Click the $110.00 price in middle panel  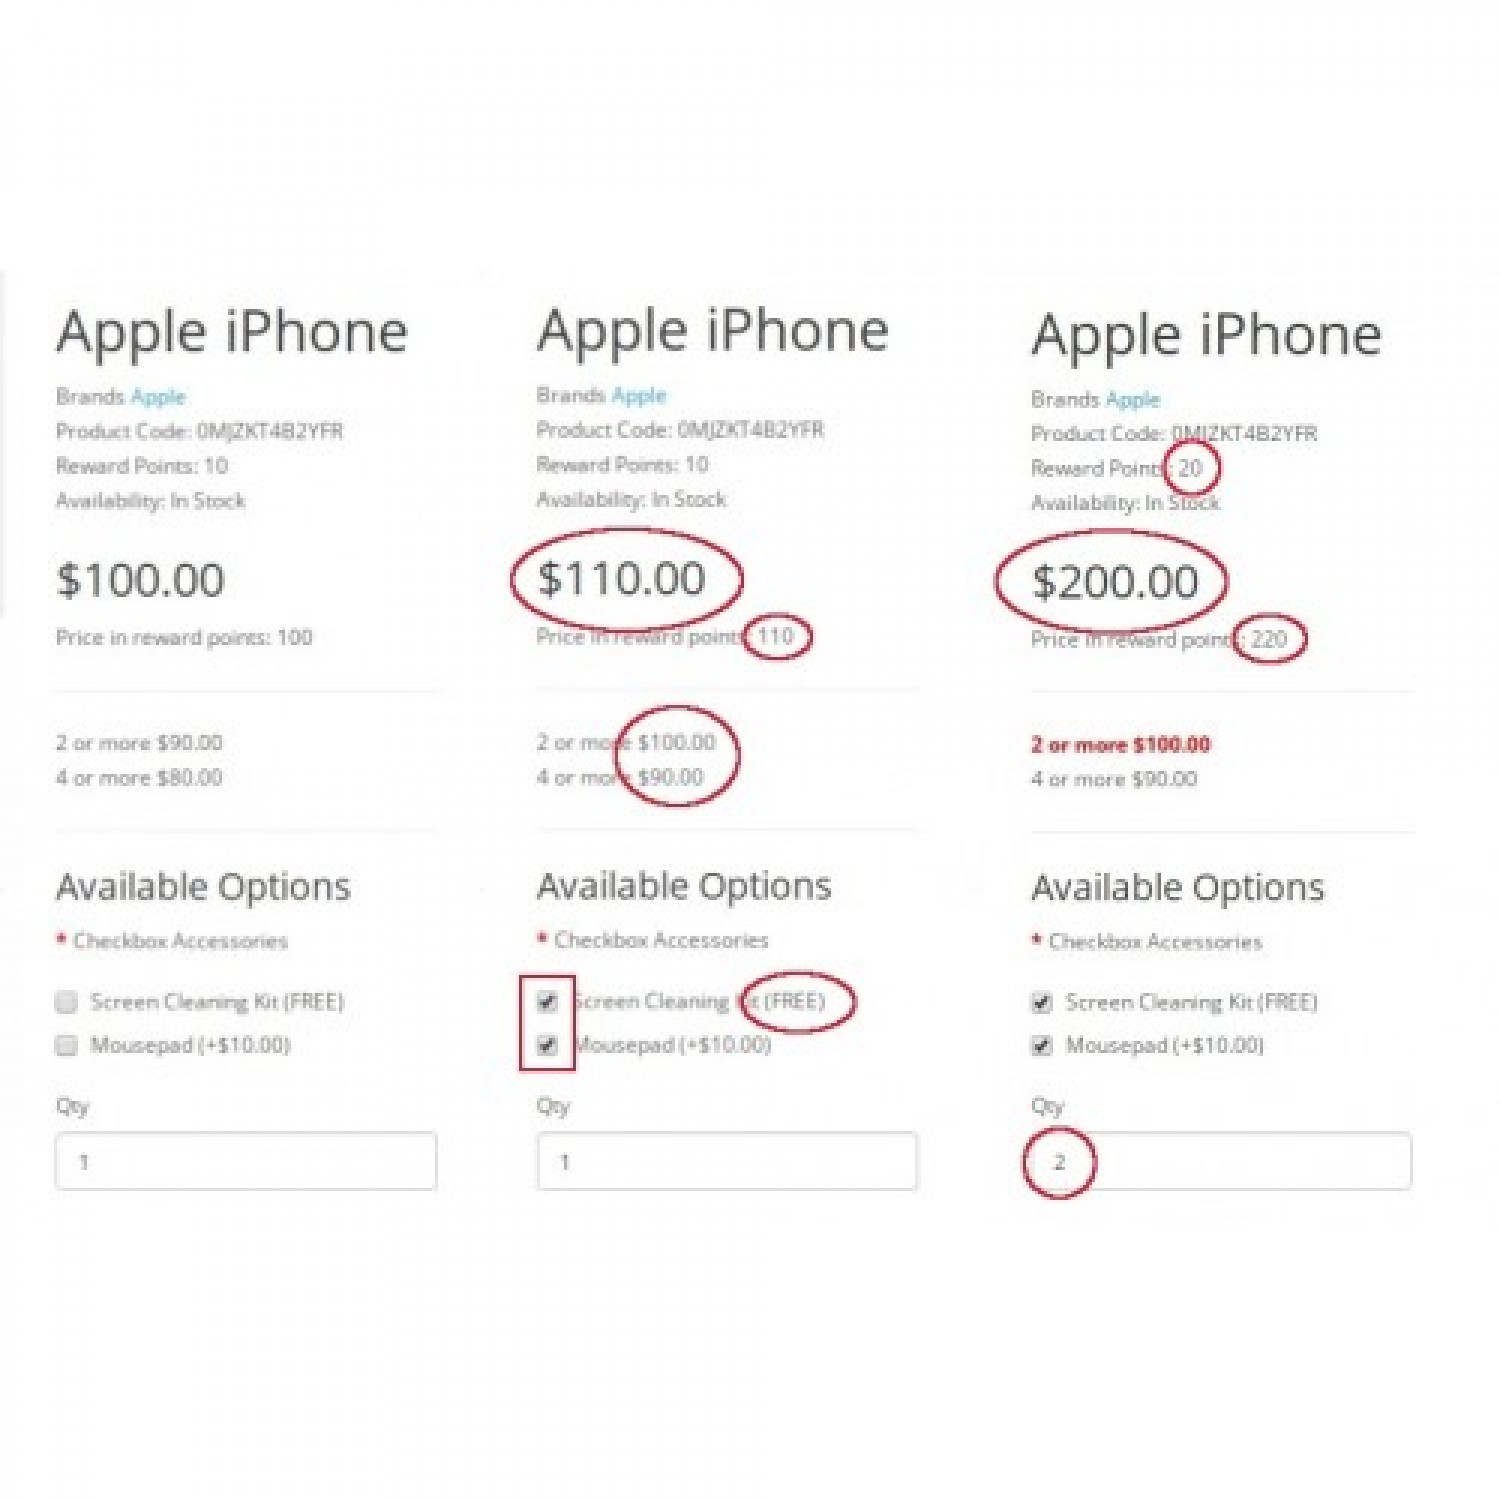pyautogui.click(x=622, y=579)
